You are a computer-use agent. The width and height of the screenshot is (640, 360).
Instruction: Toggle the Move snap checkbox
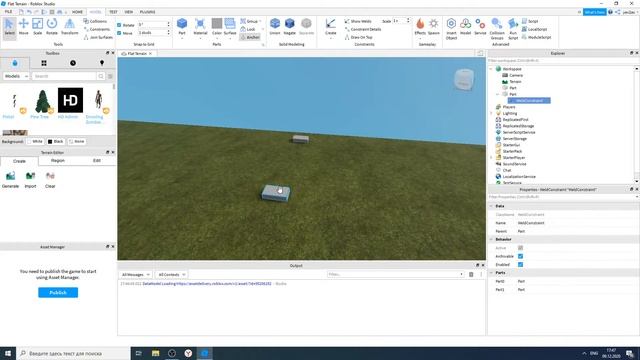(119, 33)
